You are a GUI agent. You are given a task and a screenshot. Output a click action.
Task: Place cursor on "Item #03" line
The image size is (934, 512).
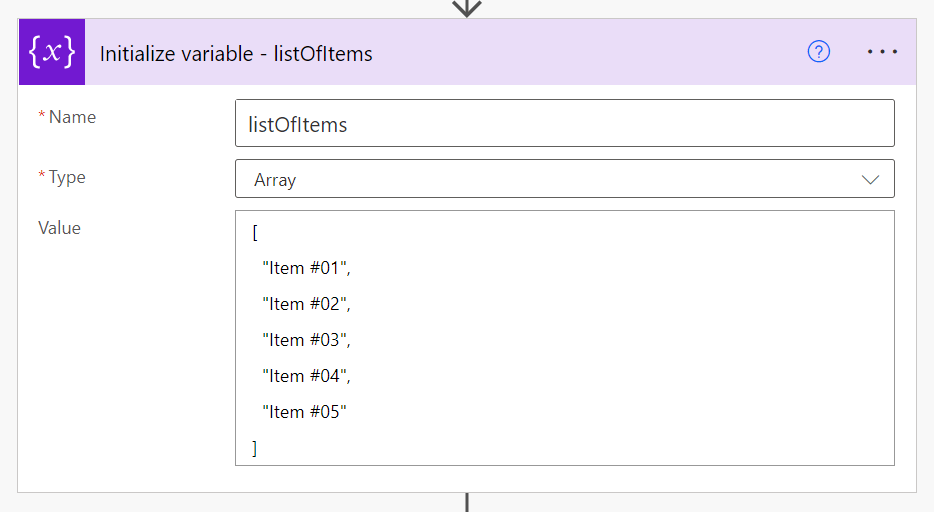click(306, 340)
